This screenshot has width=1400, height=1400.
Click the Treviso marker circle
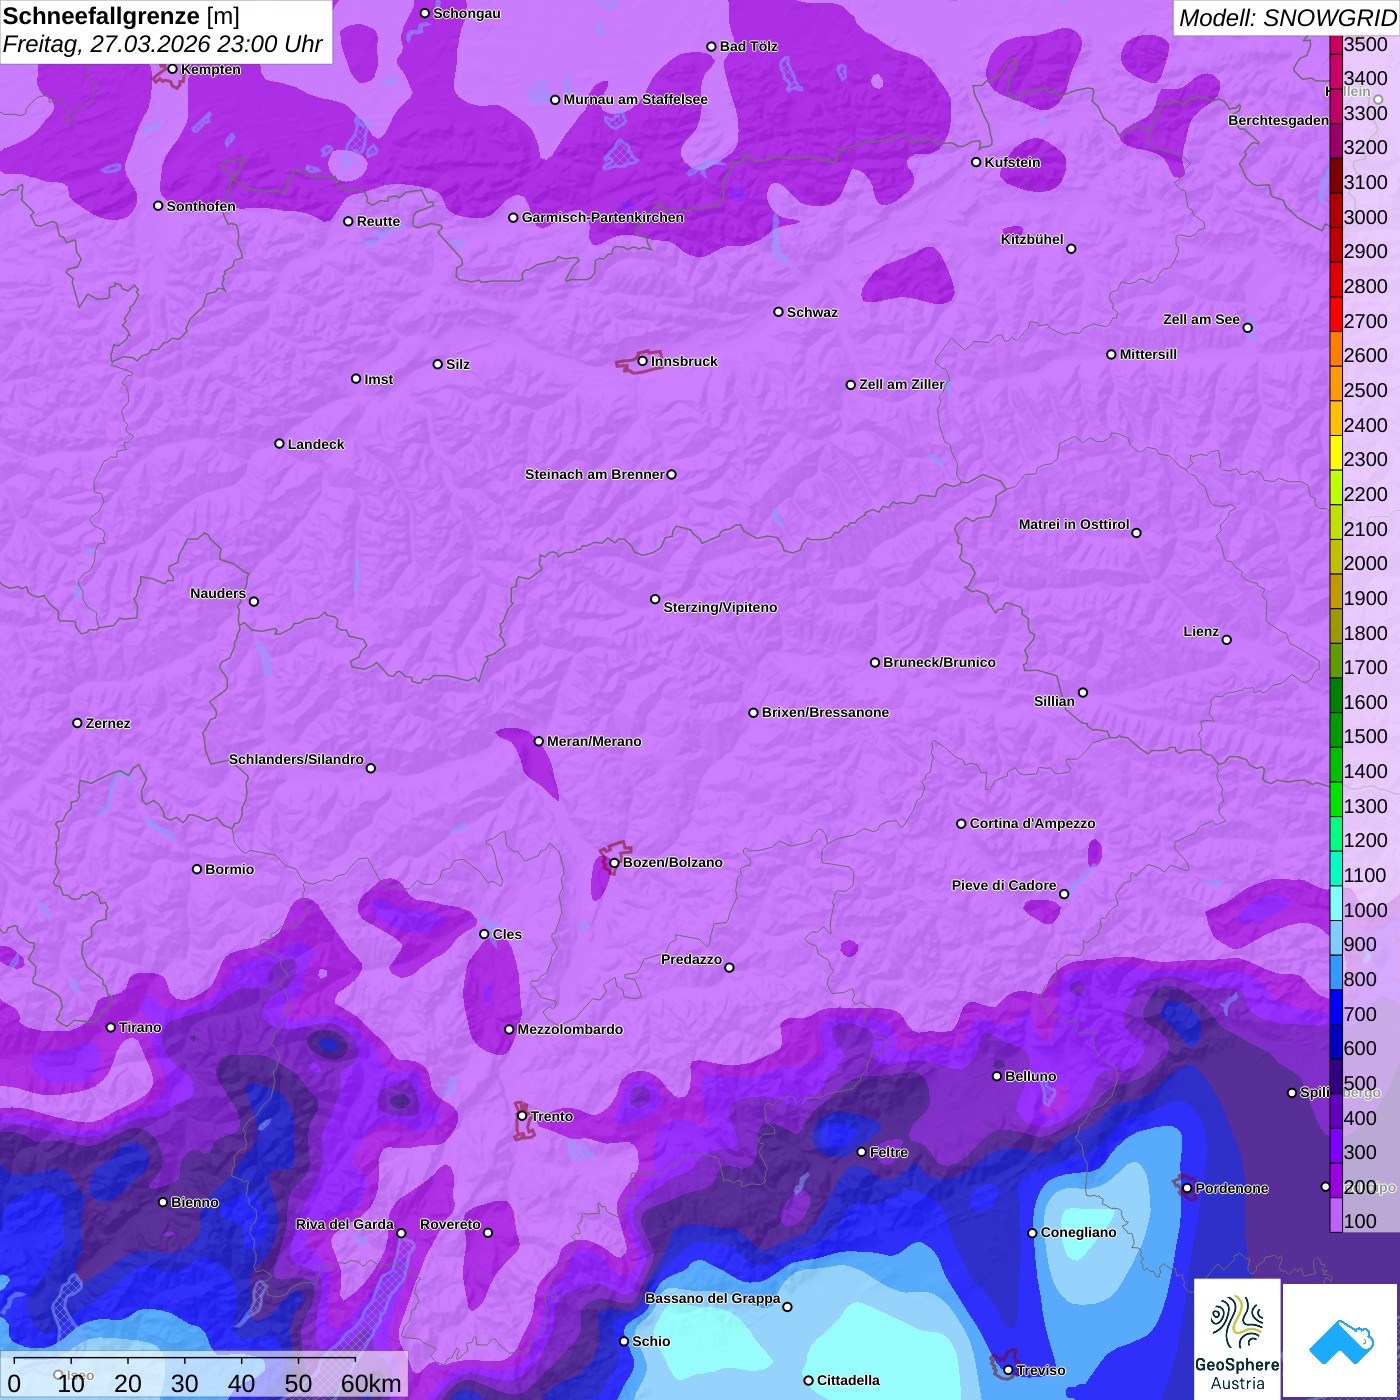pyautogui.click(x=1008, y=1370)
